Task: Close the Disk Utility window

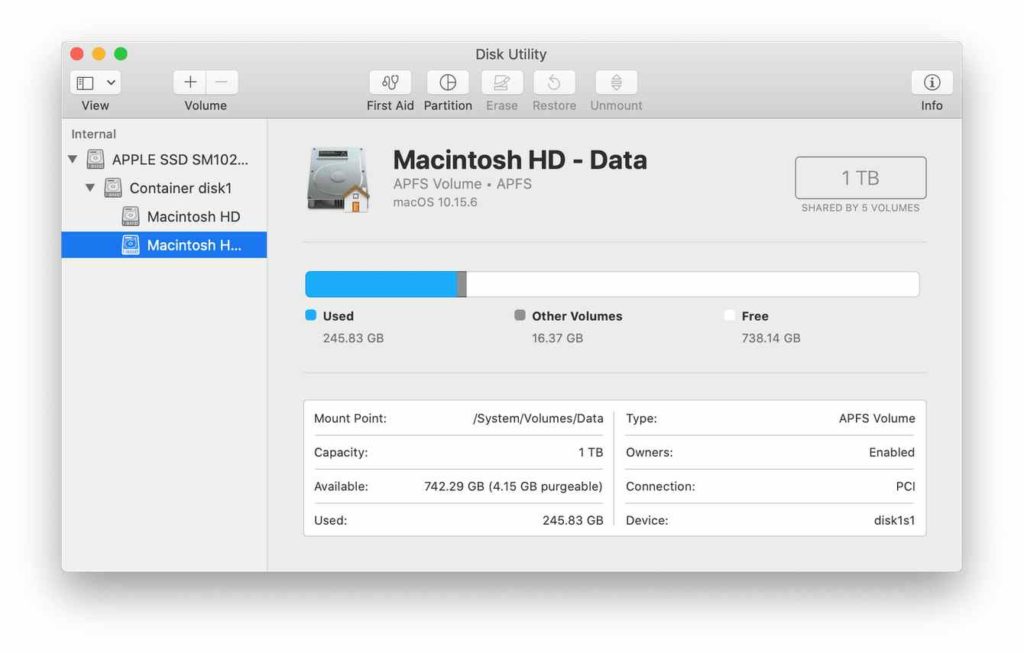Action: coord(77,54)
